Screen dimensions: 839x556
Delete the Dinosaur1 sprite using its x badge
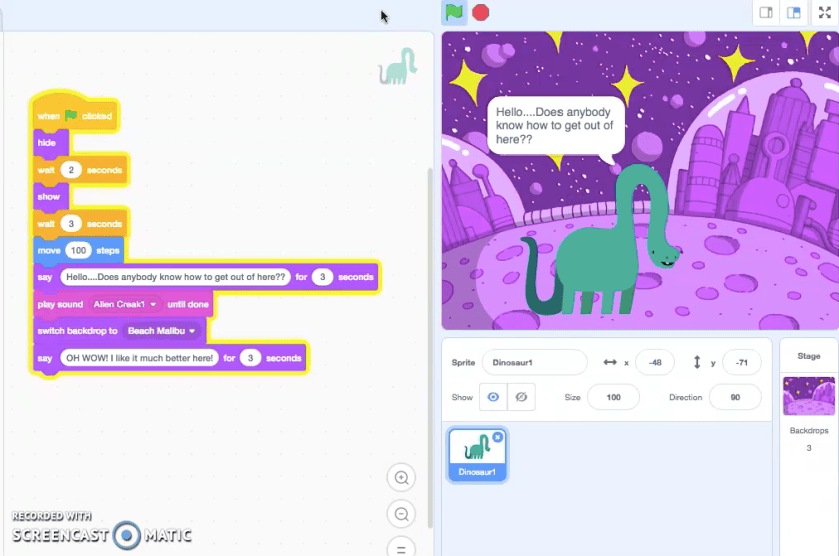point(498,437)
